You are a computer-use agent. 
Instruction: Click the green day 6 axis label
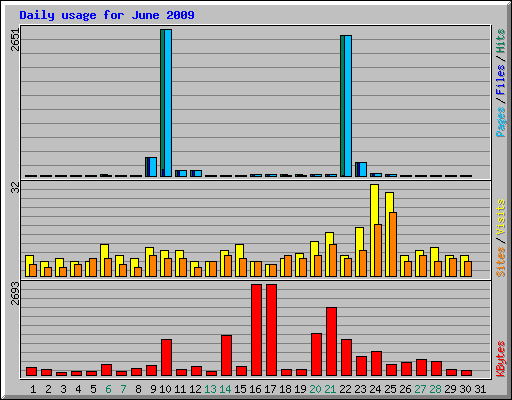coord(108,389)
